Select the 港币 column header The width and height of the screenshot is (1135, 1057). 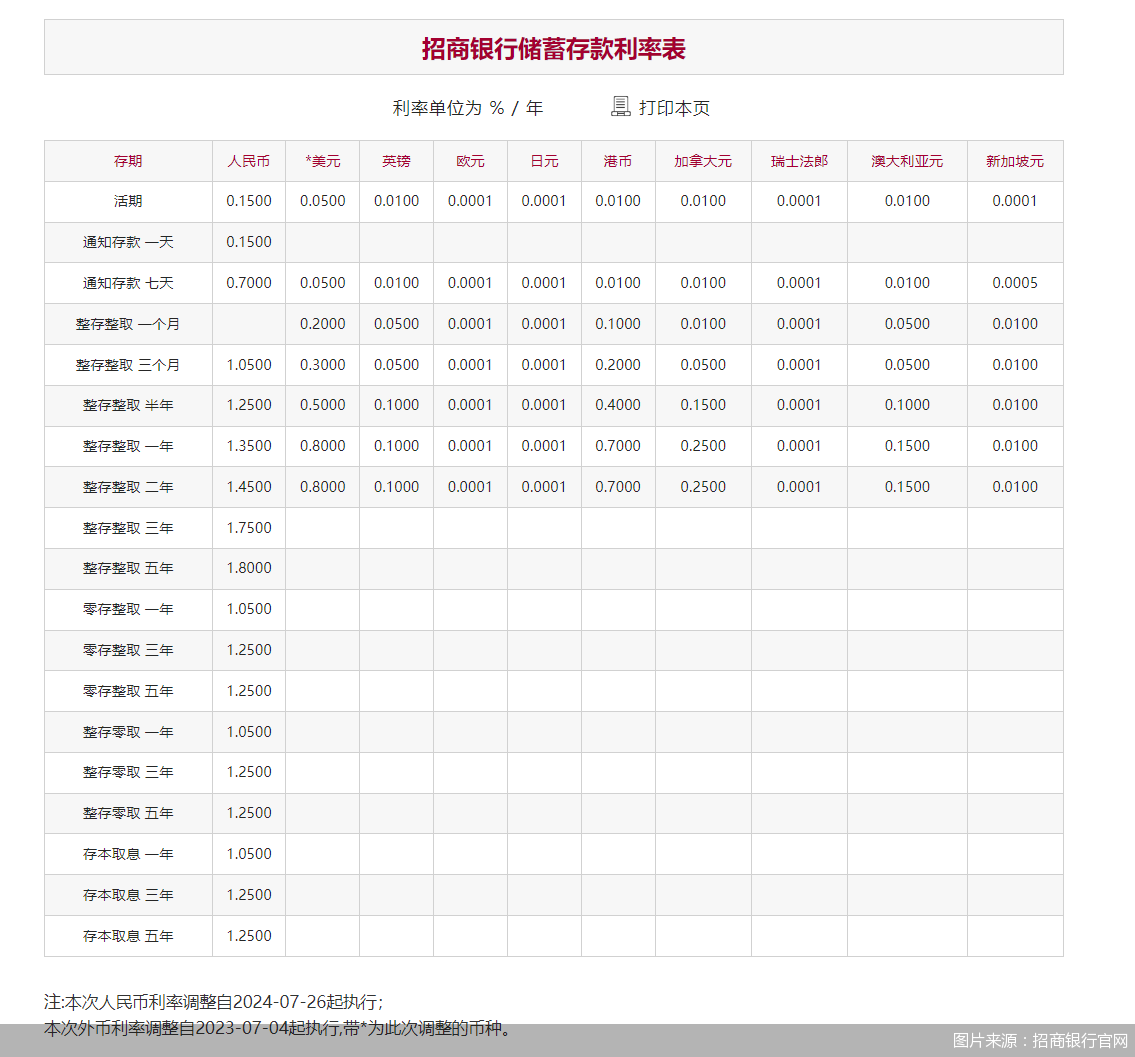coord(618,161)
